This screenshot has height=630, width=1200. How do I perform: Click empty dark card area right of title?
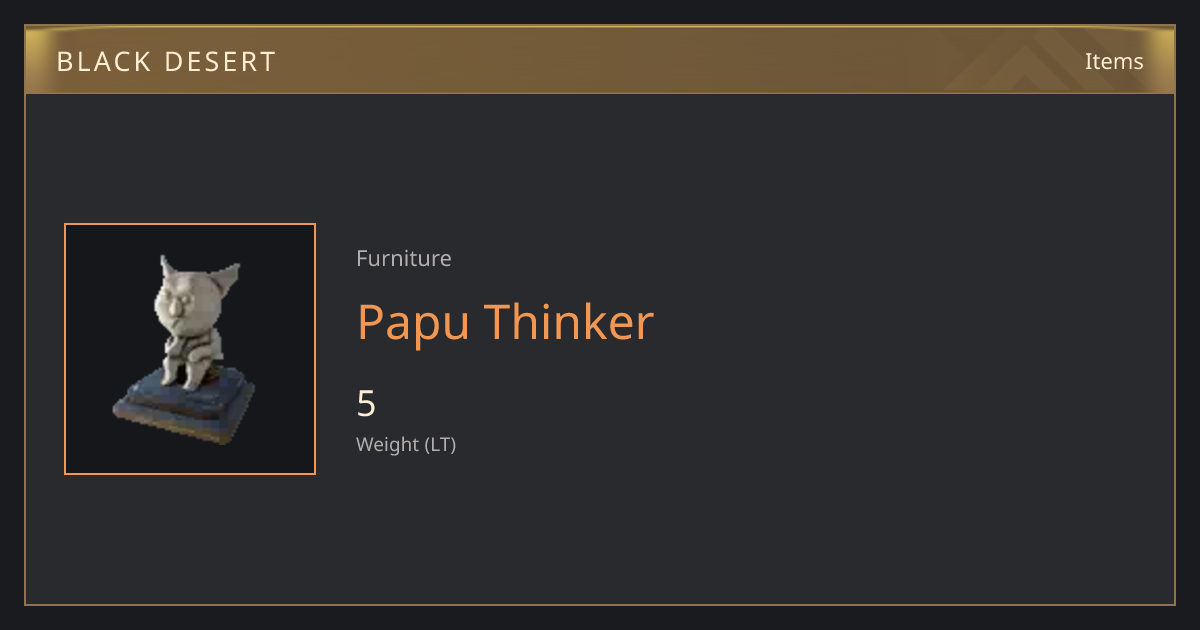pos(900,330)
